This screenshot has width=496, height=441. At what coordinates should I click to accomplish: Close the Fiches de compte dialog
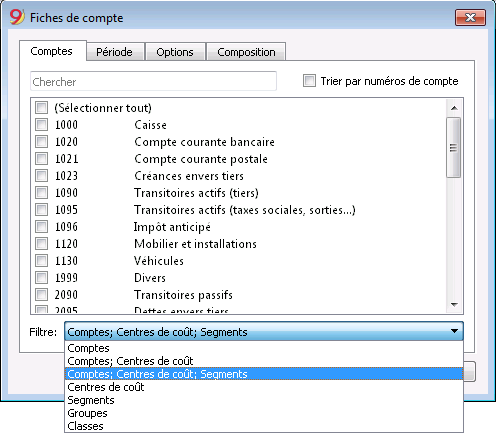coord(470,17)
